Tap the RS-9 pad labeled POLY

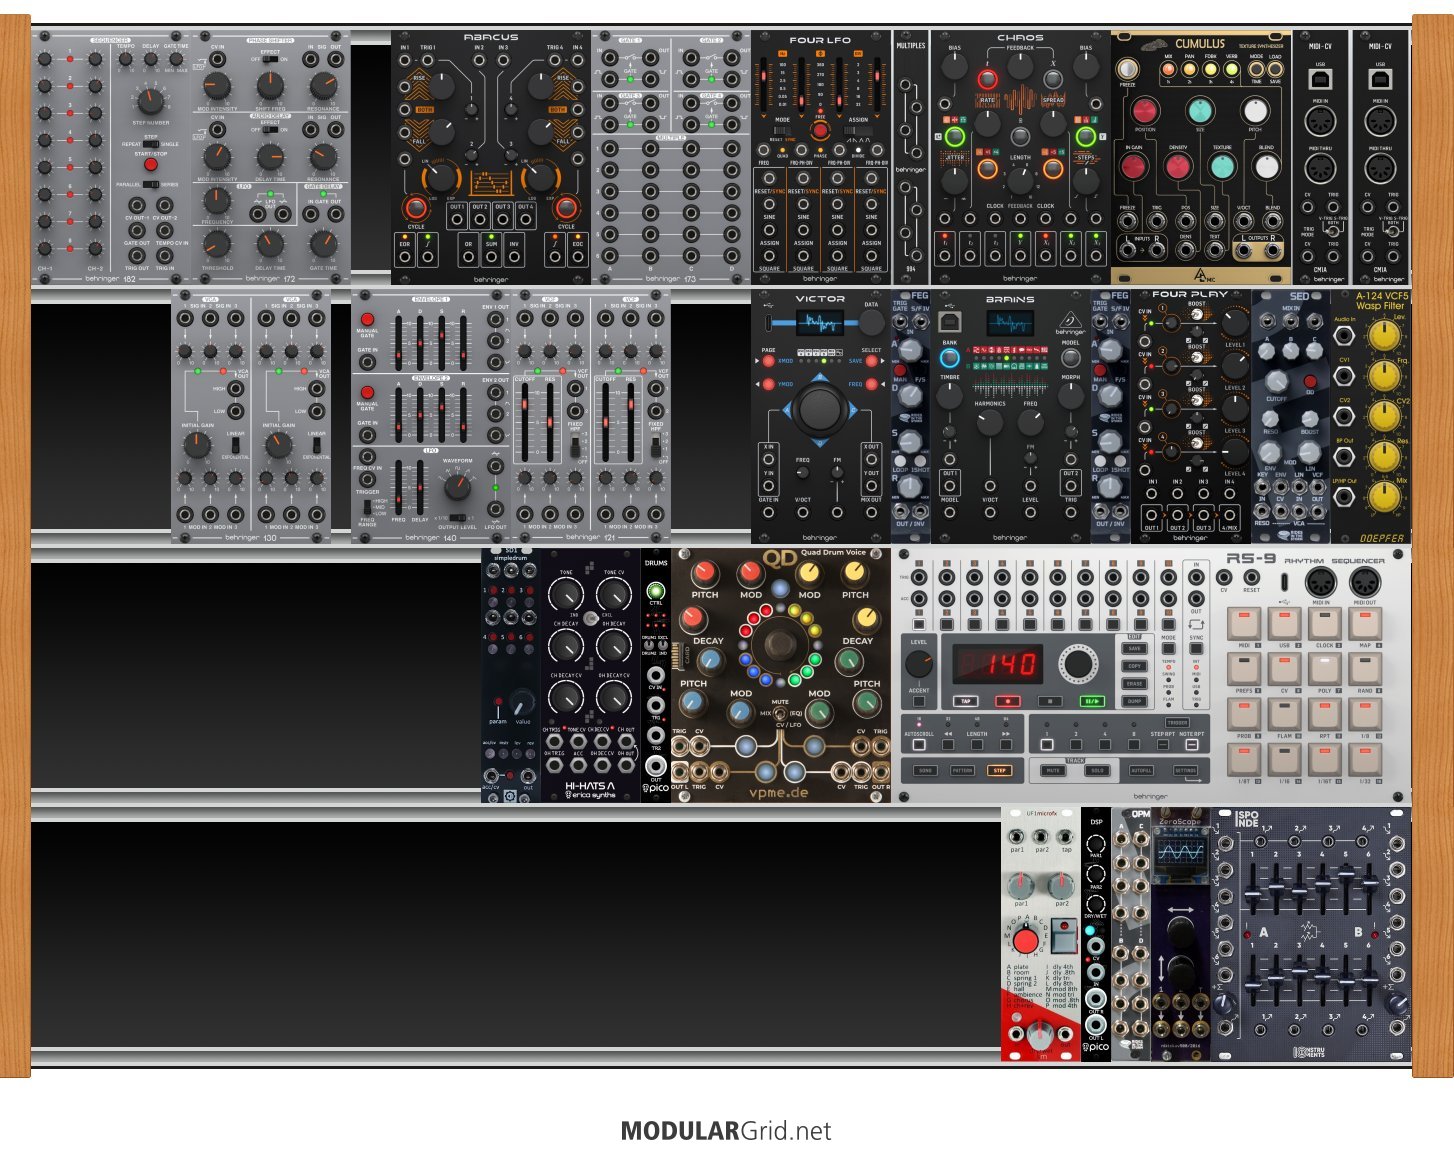[1325, 668]
